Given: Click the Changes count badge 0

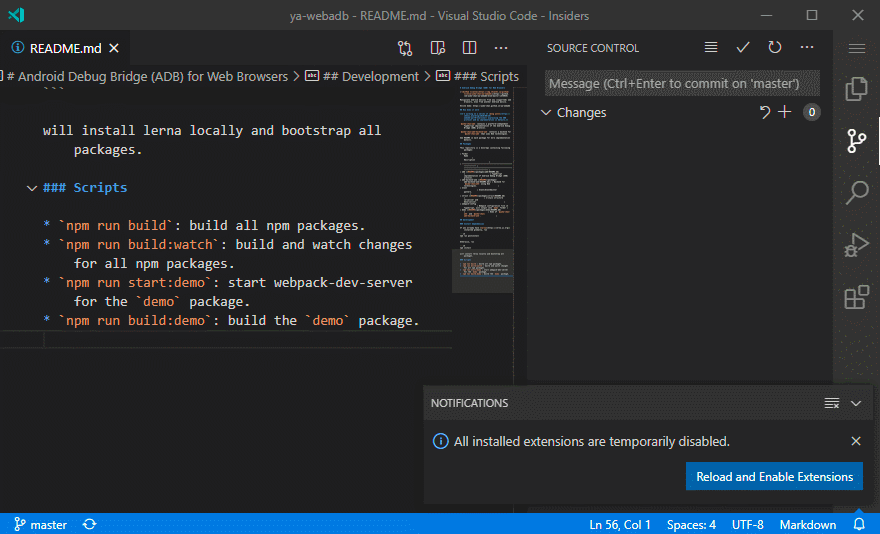Looking at the screenshot, I should tap(812, 112).
